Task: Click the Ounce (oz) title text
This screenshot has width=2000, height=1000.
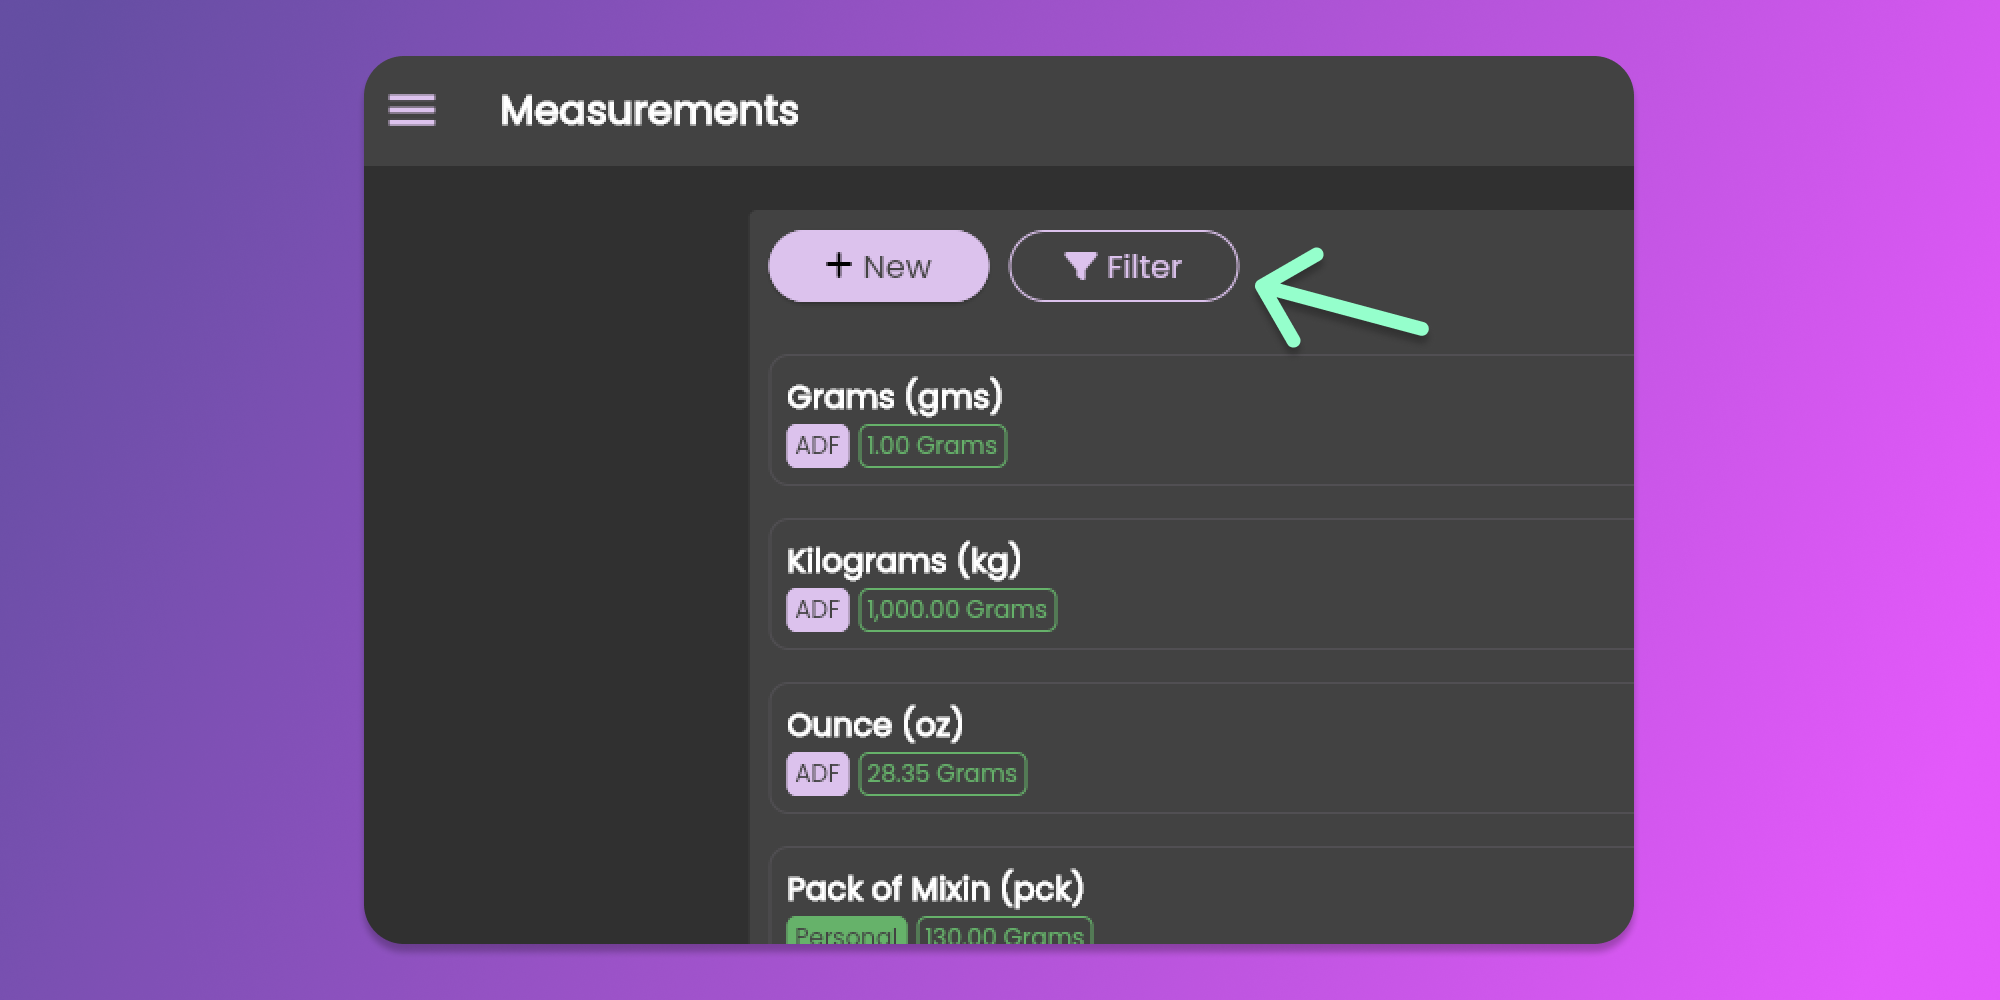Action: (875, 725)
